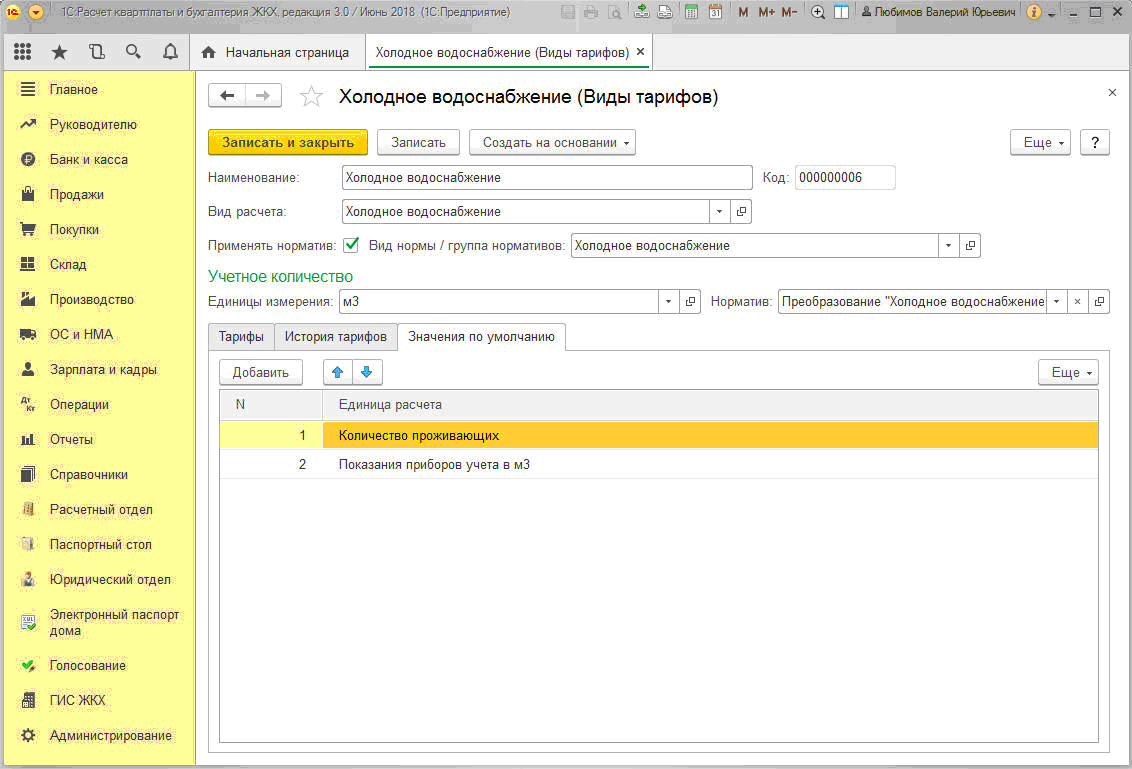1132x769 pixels.
Task: Click Записать и закрыть button
Action: (x=288, y=142)
